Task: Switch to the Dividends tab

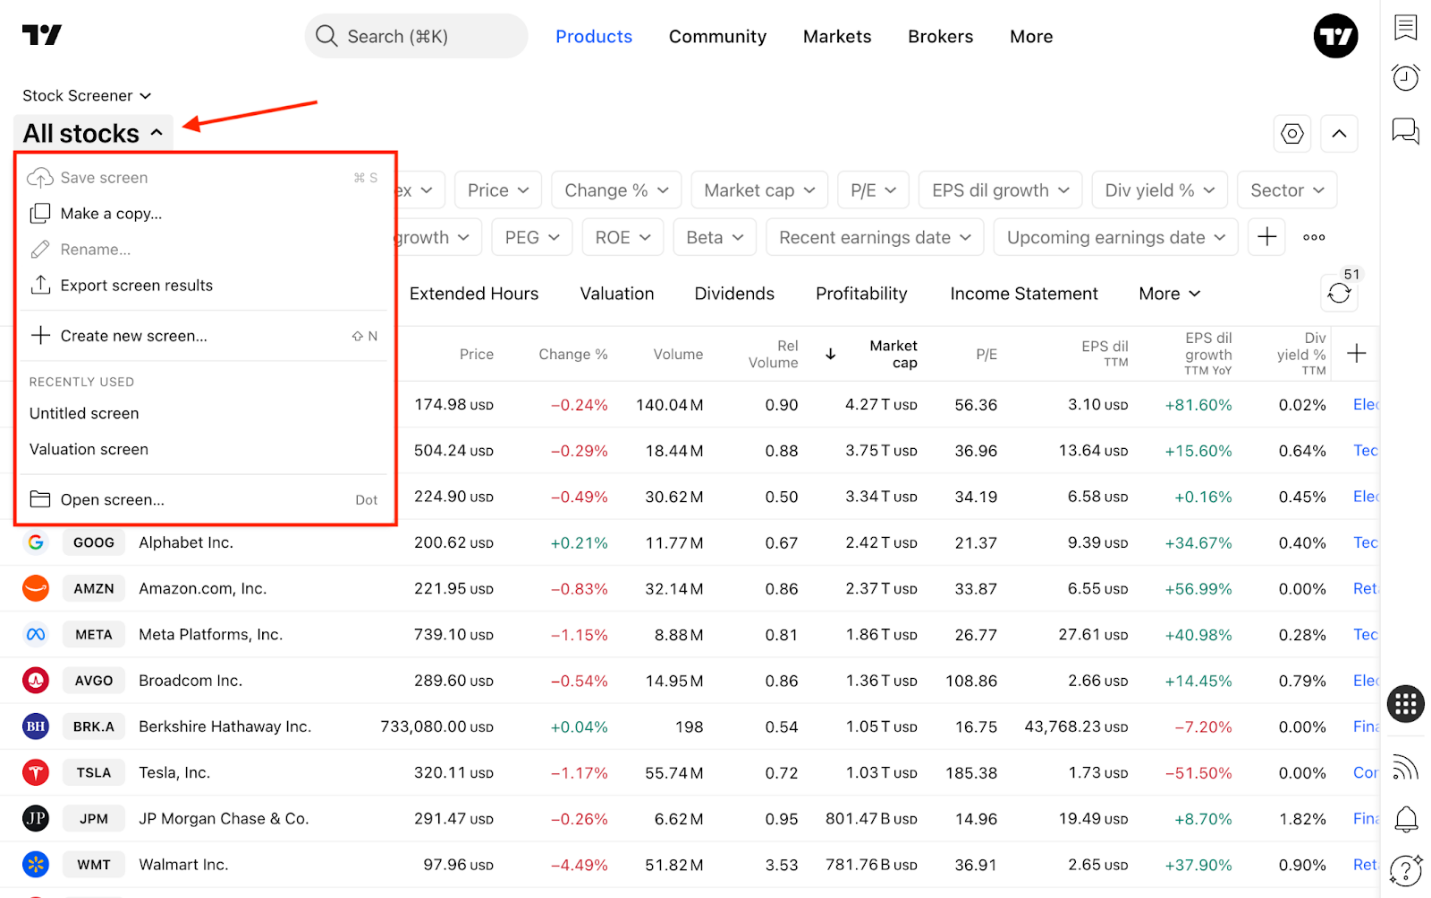Action: (734, 293)
